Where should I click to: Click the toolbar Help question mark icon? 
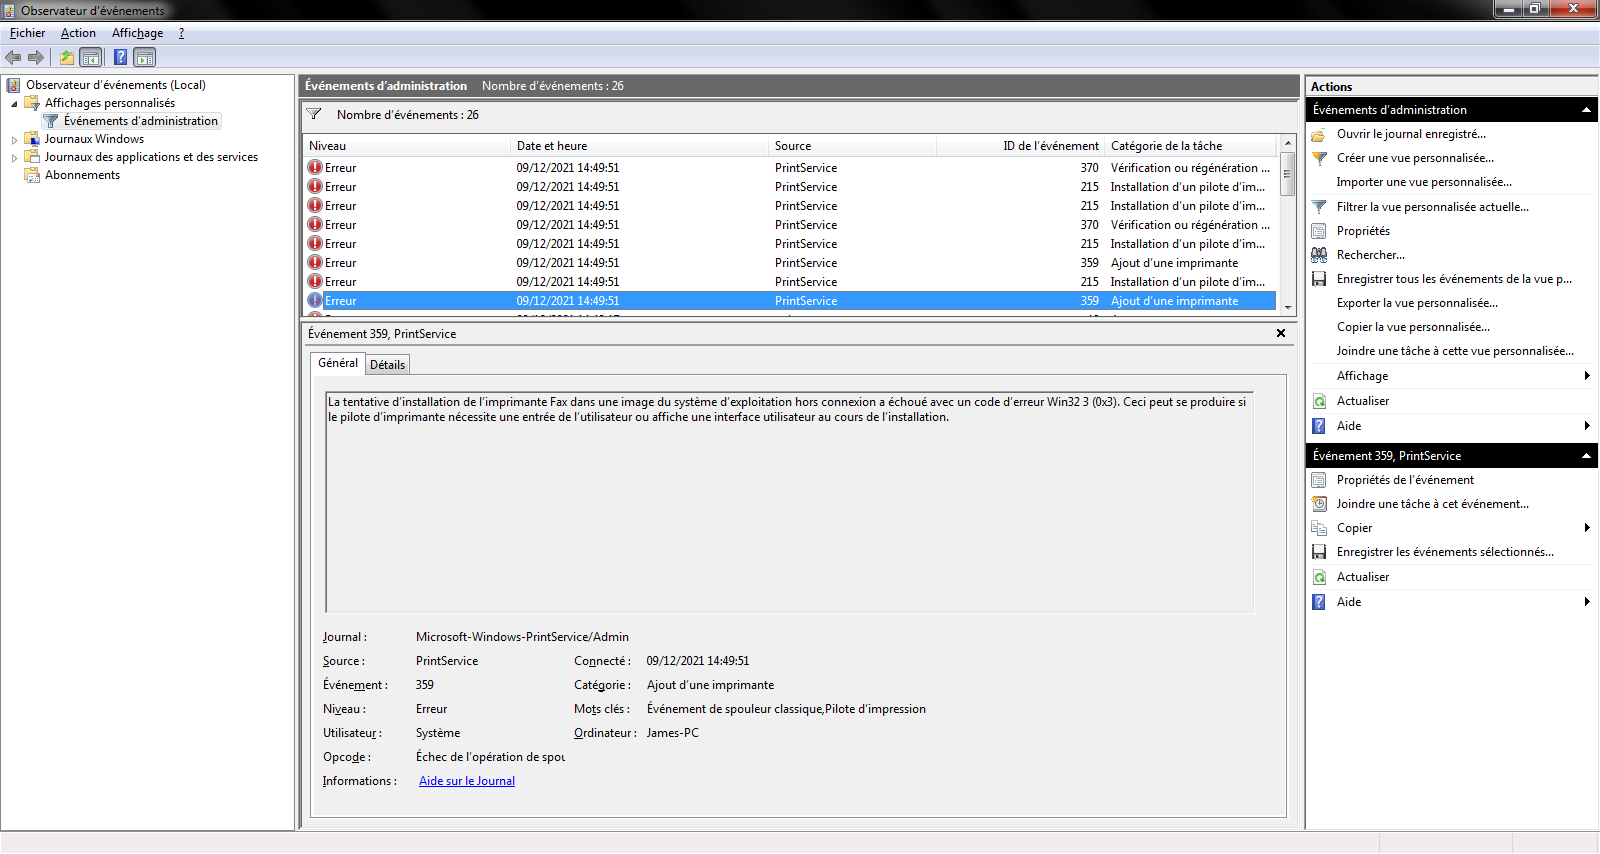pyautogui.click(x=120, y=57)
